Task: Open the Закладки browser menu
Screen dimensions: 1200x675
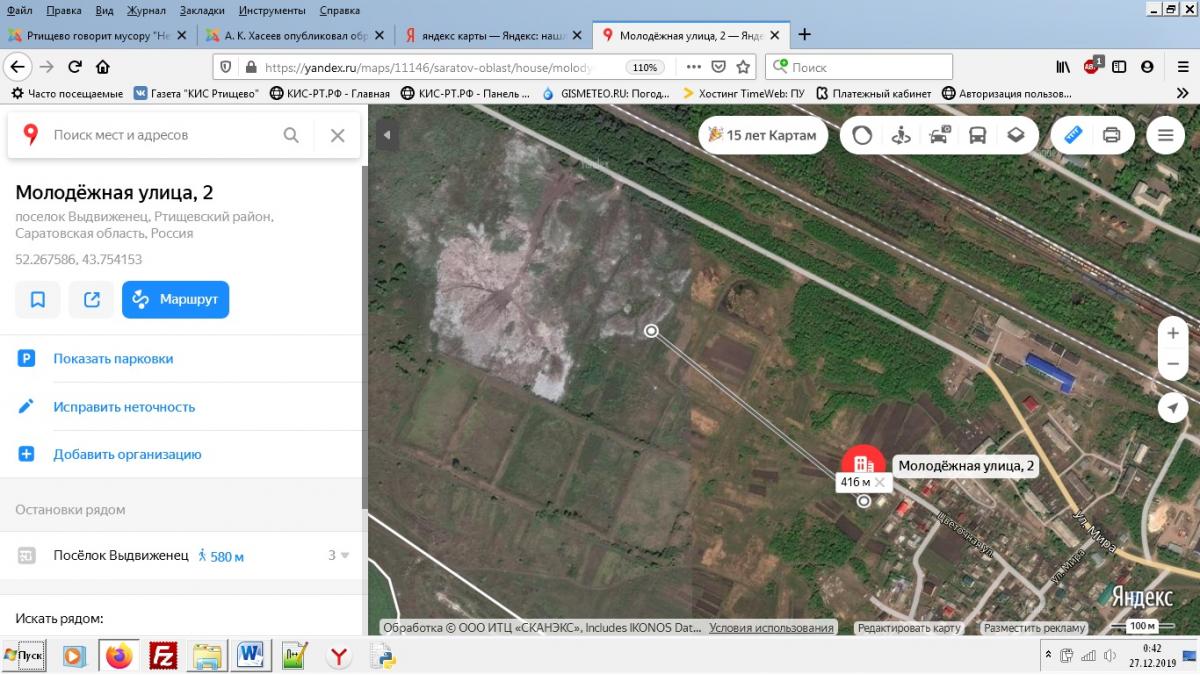Action: (201, 10)
